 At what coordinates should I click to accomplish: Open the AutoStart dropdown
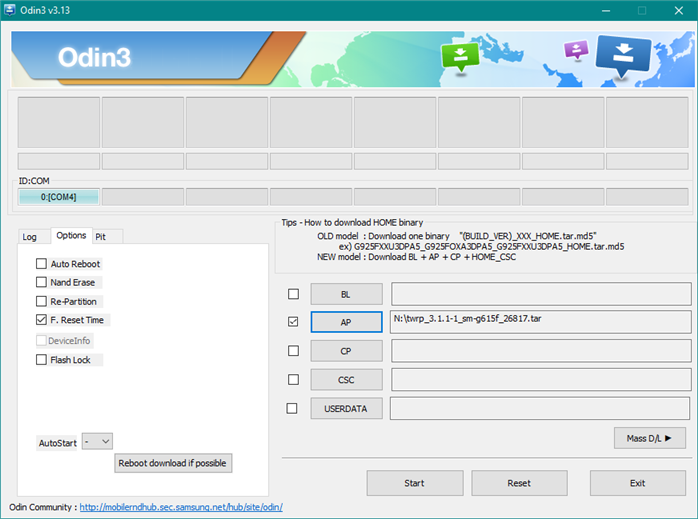(x=97, y=442)
